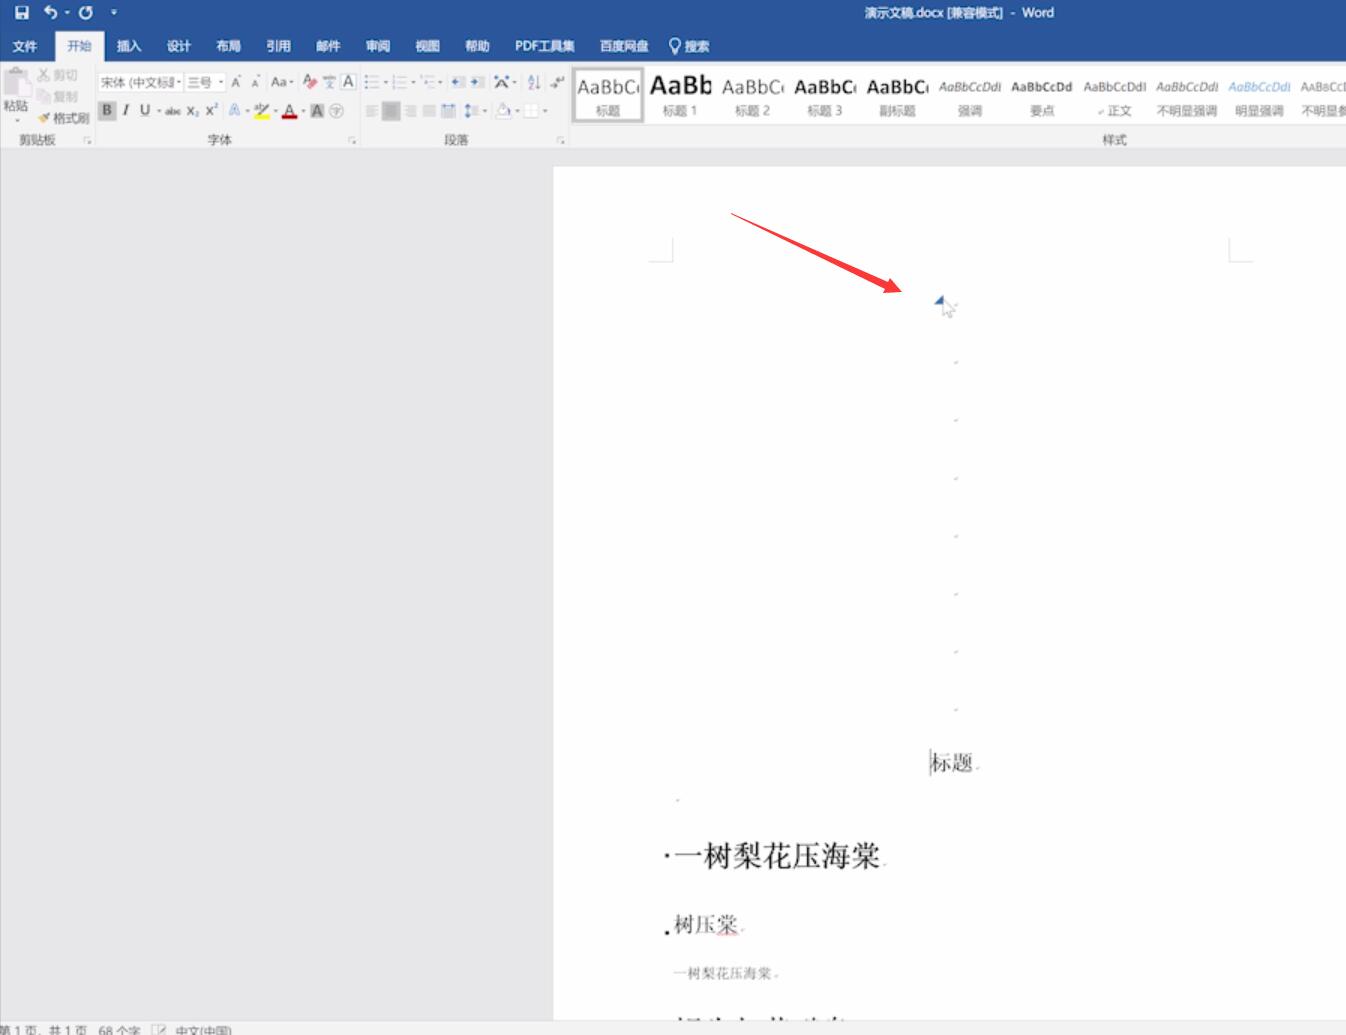Sort text with A-Z sort icon
Image resolution: width=1346 pixels, height=1035 pixels.
[534, 82]
